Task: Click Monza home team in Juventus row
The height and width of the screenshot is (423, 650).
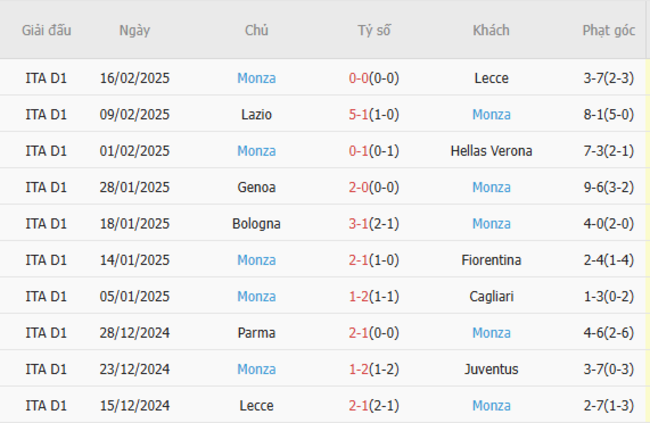Action: tap(256, 369)
